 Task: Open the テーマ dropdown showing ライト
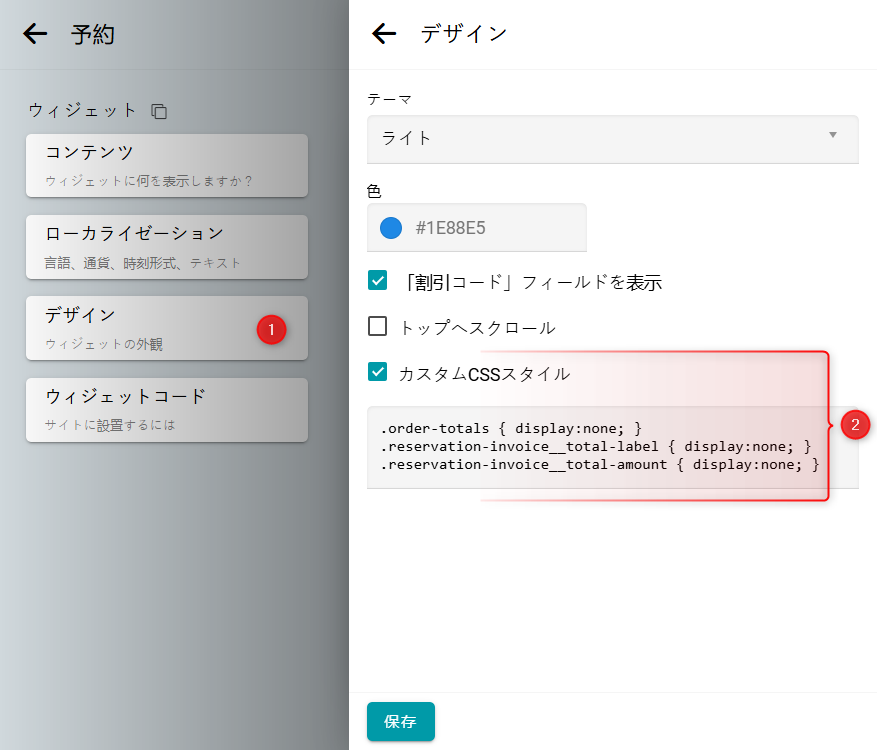click(612, 138)
